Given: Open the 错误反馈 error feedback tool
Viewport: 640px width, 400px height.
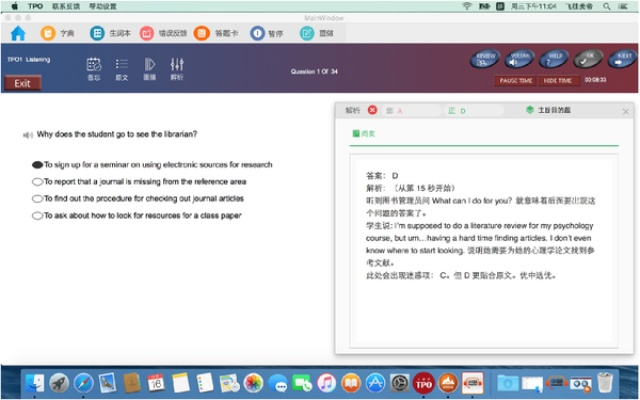Looking at the screenshot, I should point(147,33).
